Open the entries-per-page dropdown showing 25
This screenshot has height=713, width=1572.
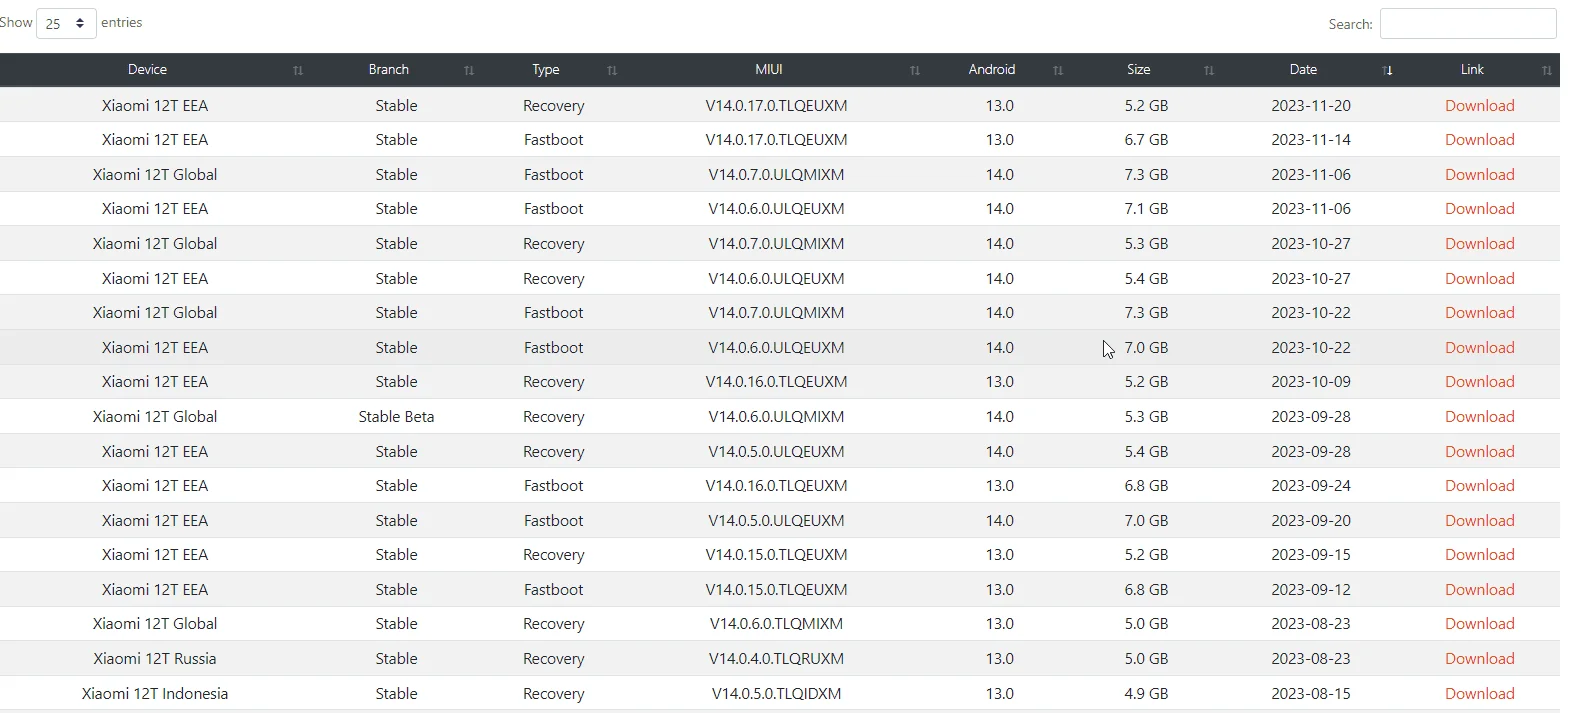tap(66, 23)
